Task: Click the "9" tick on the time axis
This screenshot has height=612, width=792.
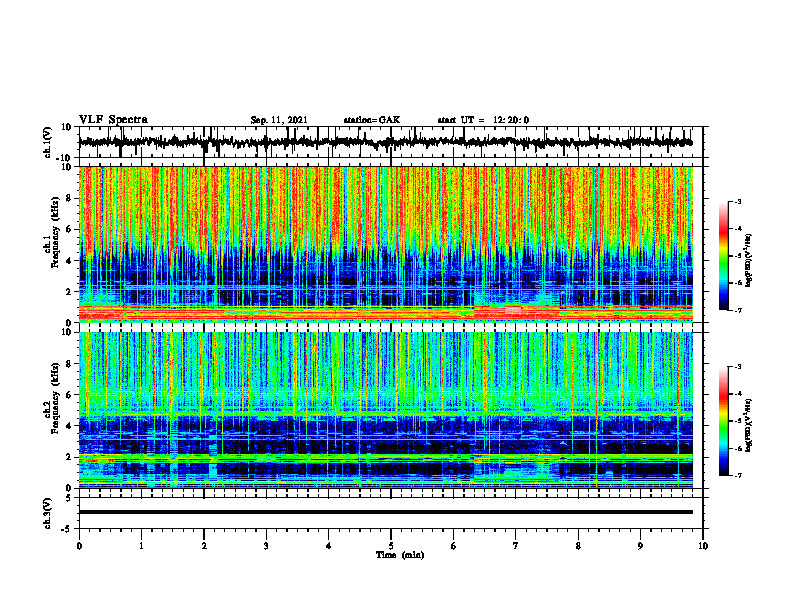Action: (x=640, y=546)
